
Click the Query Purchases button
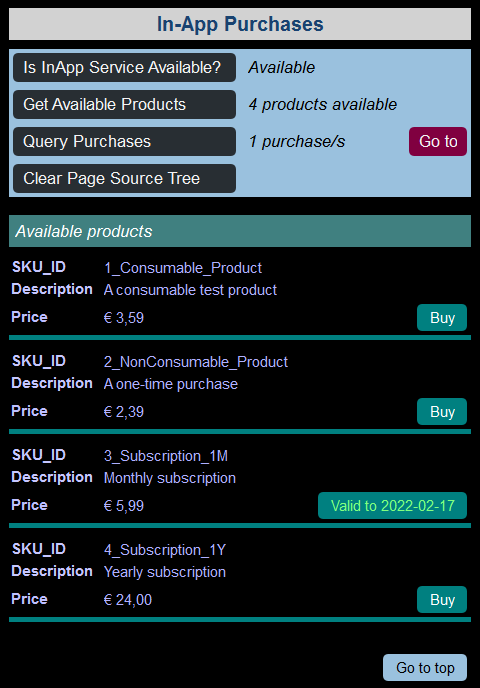click(x=124, y=141)
